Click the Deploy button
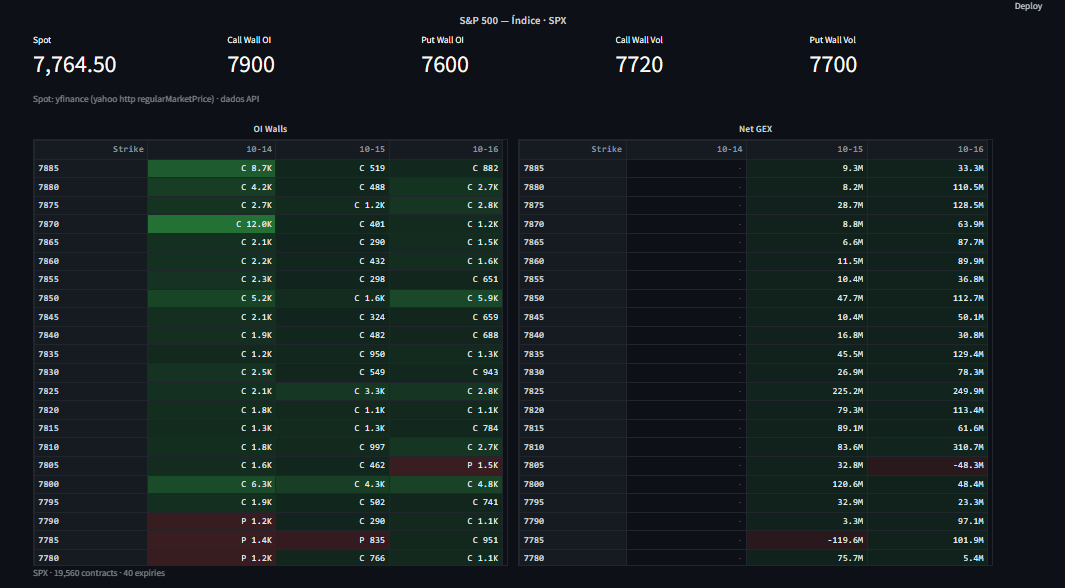 click(x=1028, y=6)
